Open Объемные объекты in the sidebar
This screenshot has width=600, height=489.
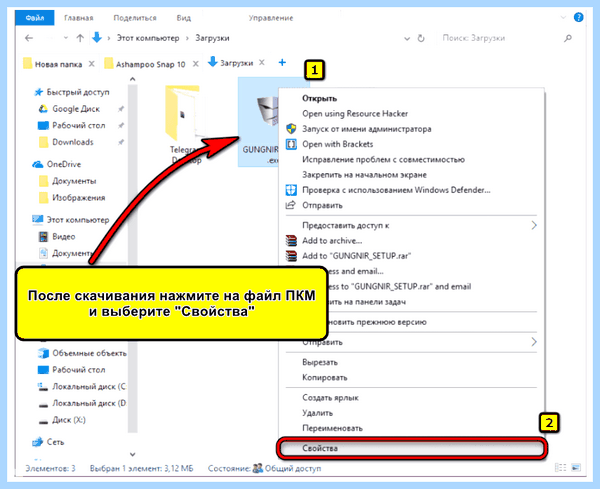[x=82, y=353]
